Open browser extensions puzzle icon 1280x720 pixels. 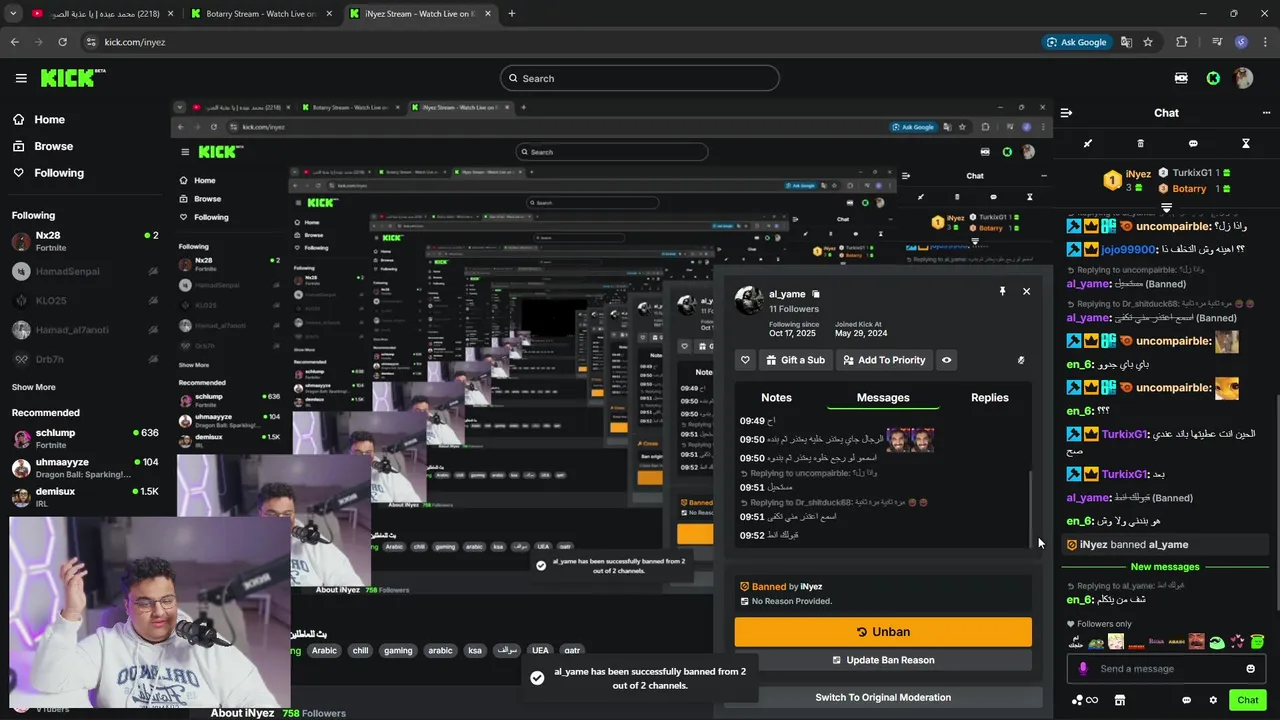[x=1182, y=42]
